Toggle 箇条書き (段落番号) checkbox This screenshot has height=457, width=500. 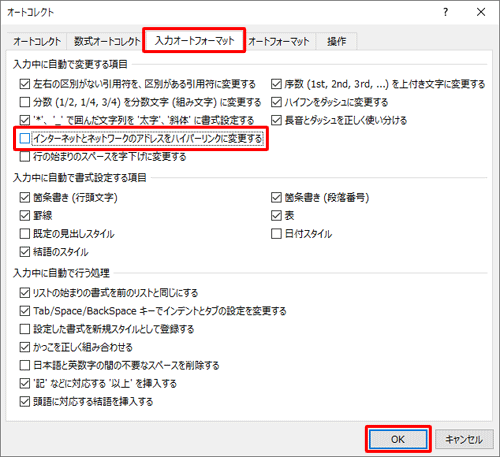(x=276, y=198)
